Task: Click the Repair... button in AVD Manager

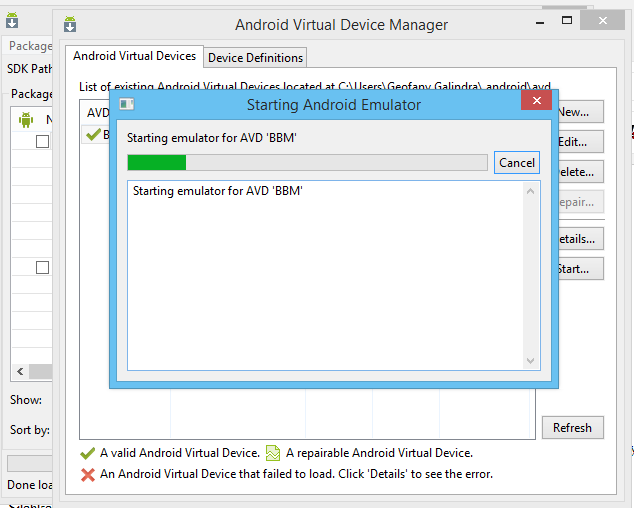Action: [581, 202]
